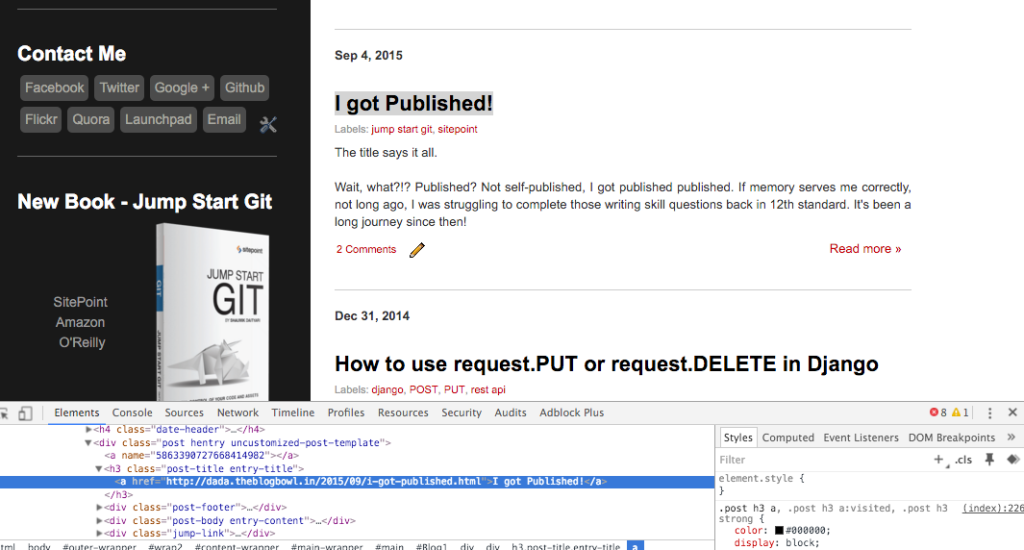Close the DevTools panel
This screenshot has height=550, width=1024.
pyautogui.click(x=1012, y=412)
